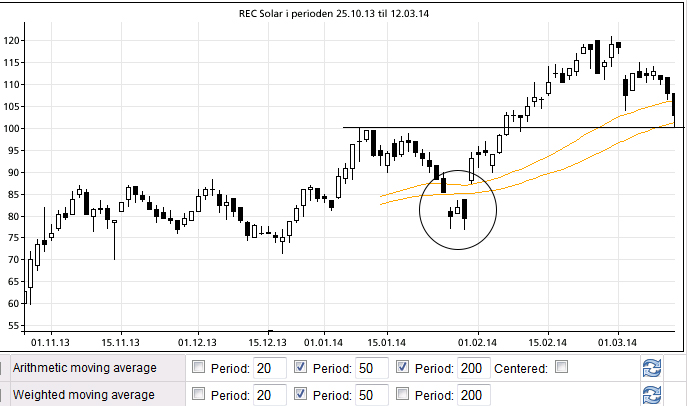Click Arithmetic period field containing 50
The width and height of the screenshot is (687, 406).
coord(373,368)
